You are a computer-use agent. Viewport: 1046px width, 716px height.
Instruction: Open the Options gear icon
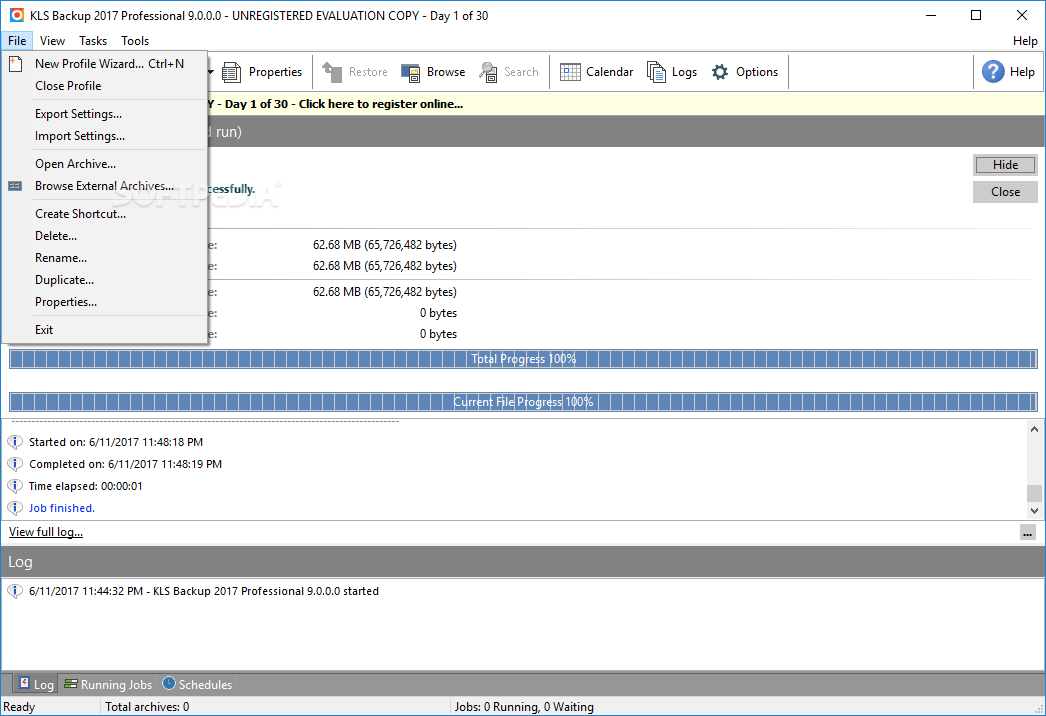coord(720,72)
